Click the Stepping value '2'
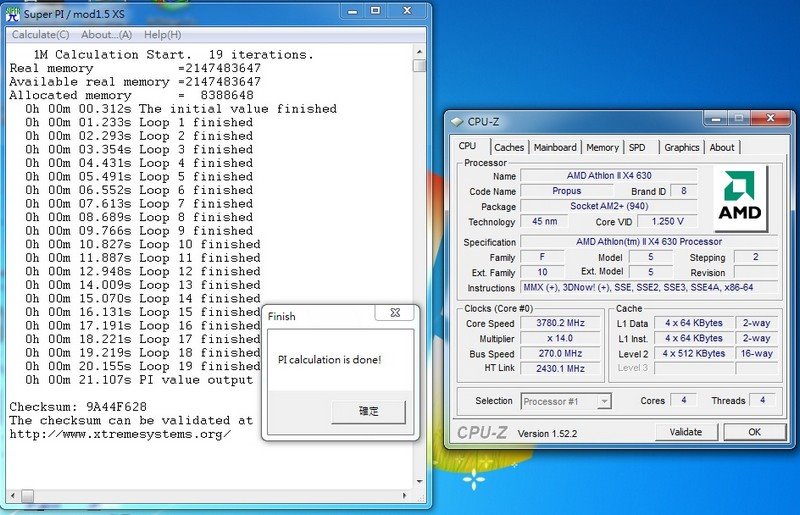 pyautogui.click(x=756, y=257)
